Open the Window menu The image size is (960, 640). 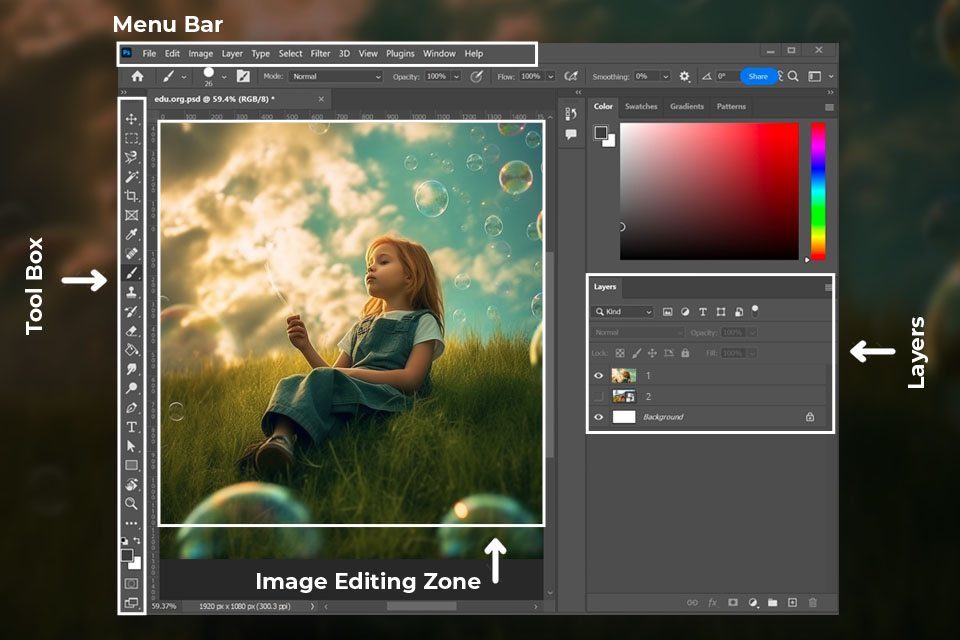[439, 53]
